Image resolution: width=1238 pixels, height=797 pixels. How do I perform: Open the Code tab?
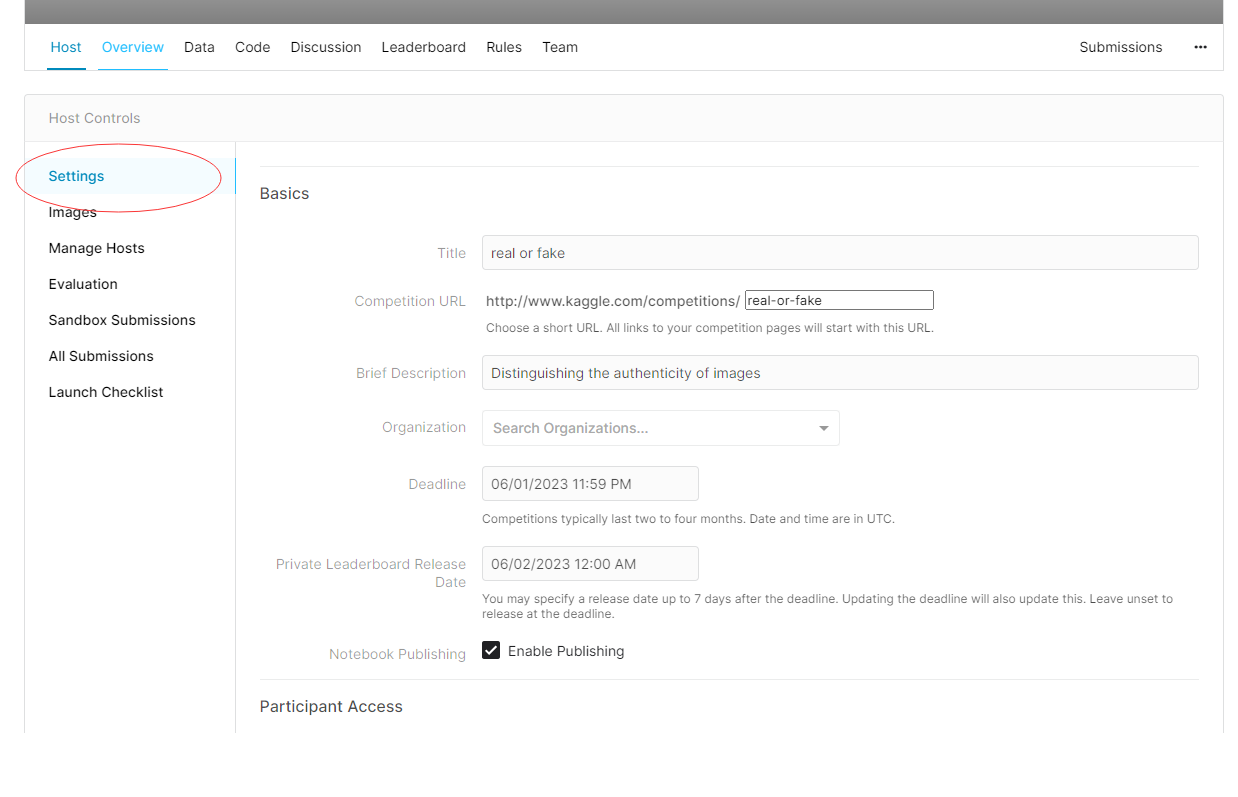click(x=253, y=47)
